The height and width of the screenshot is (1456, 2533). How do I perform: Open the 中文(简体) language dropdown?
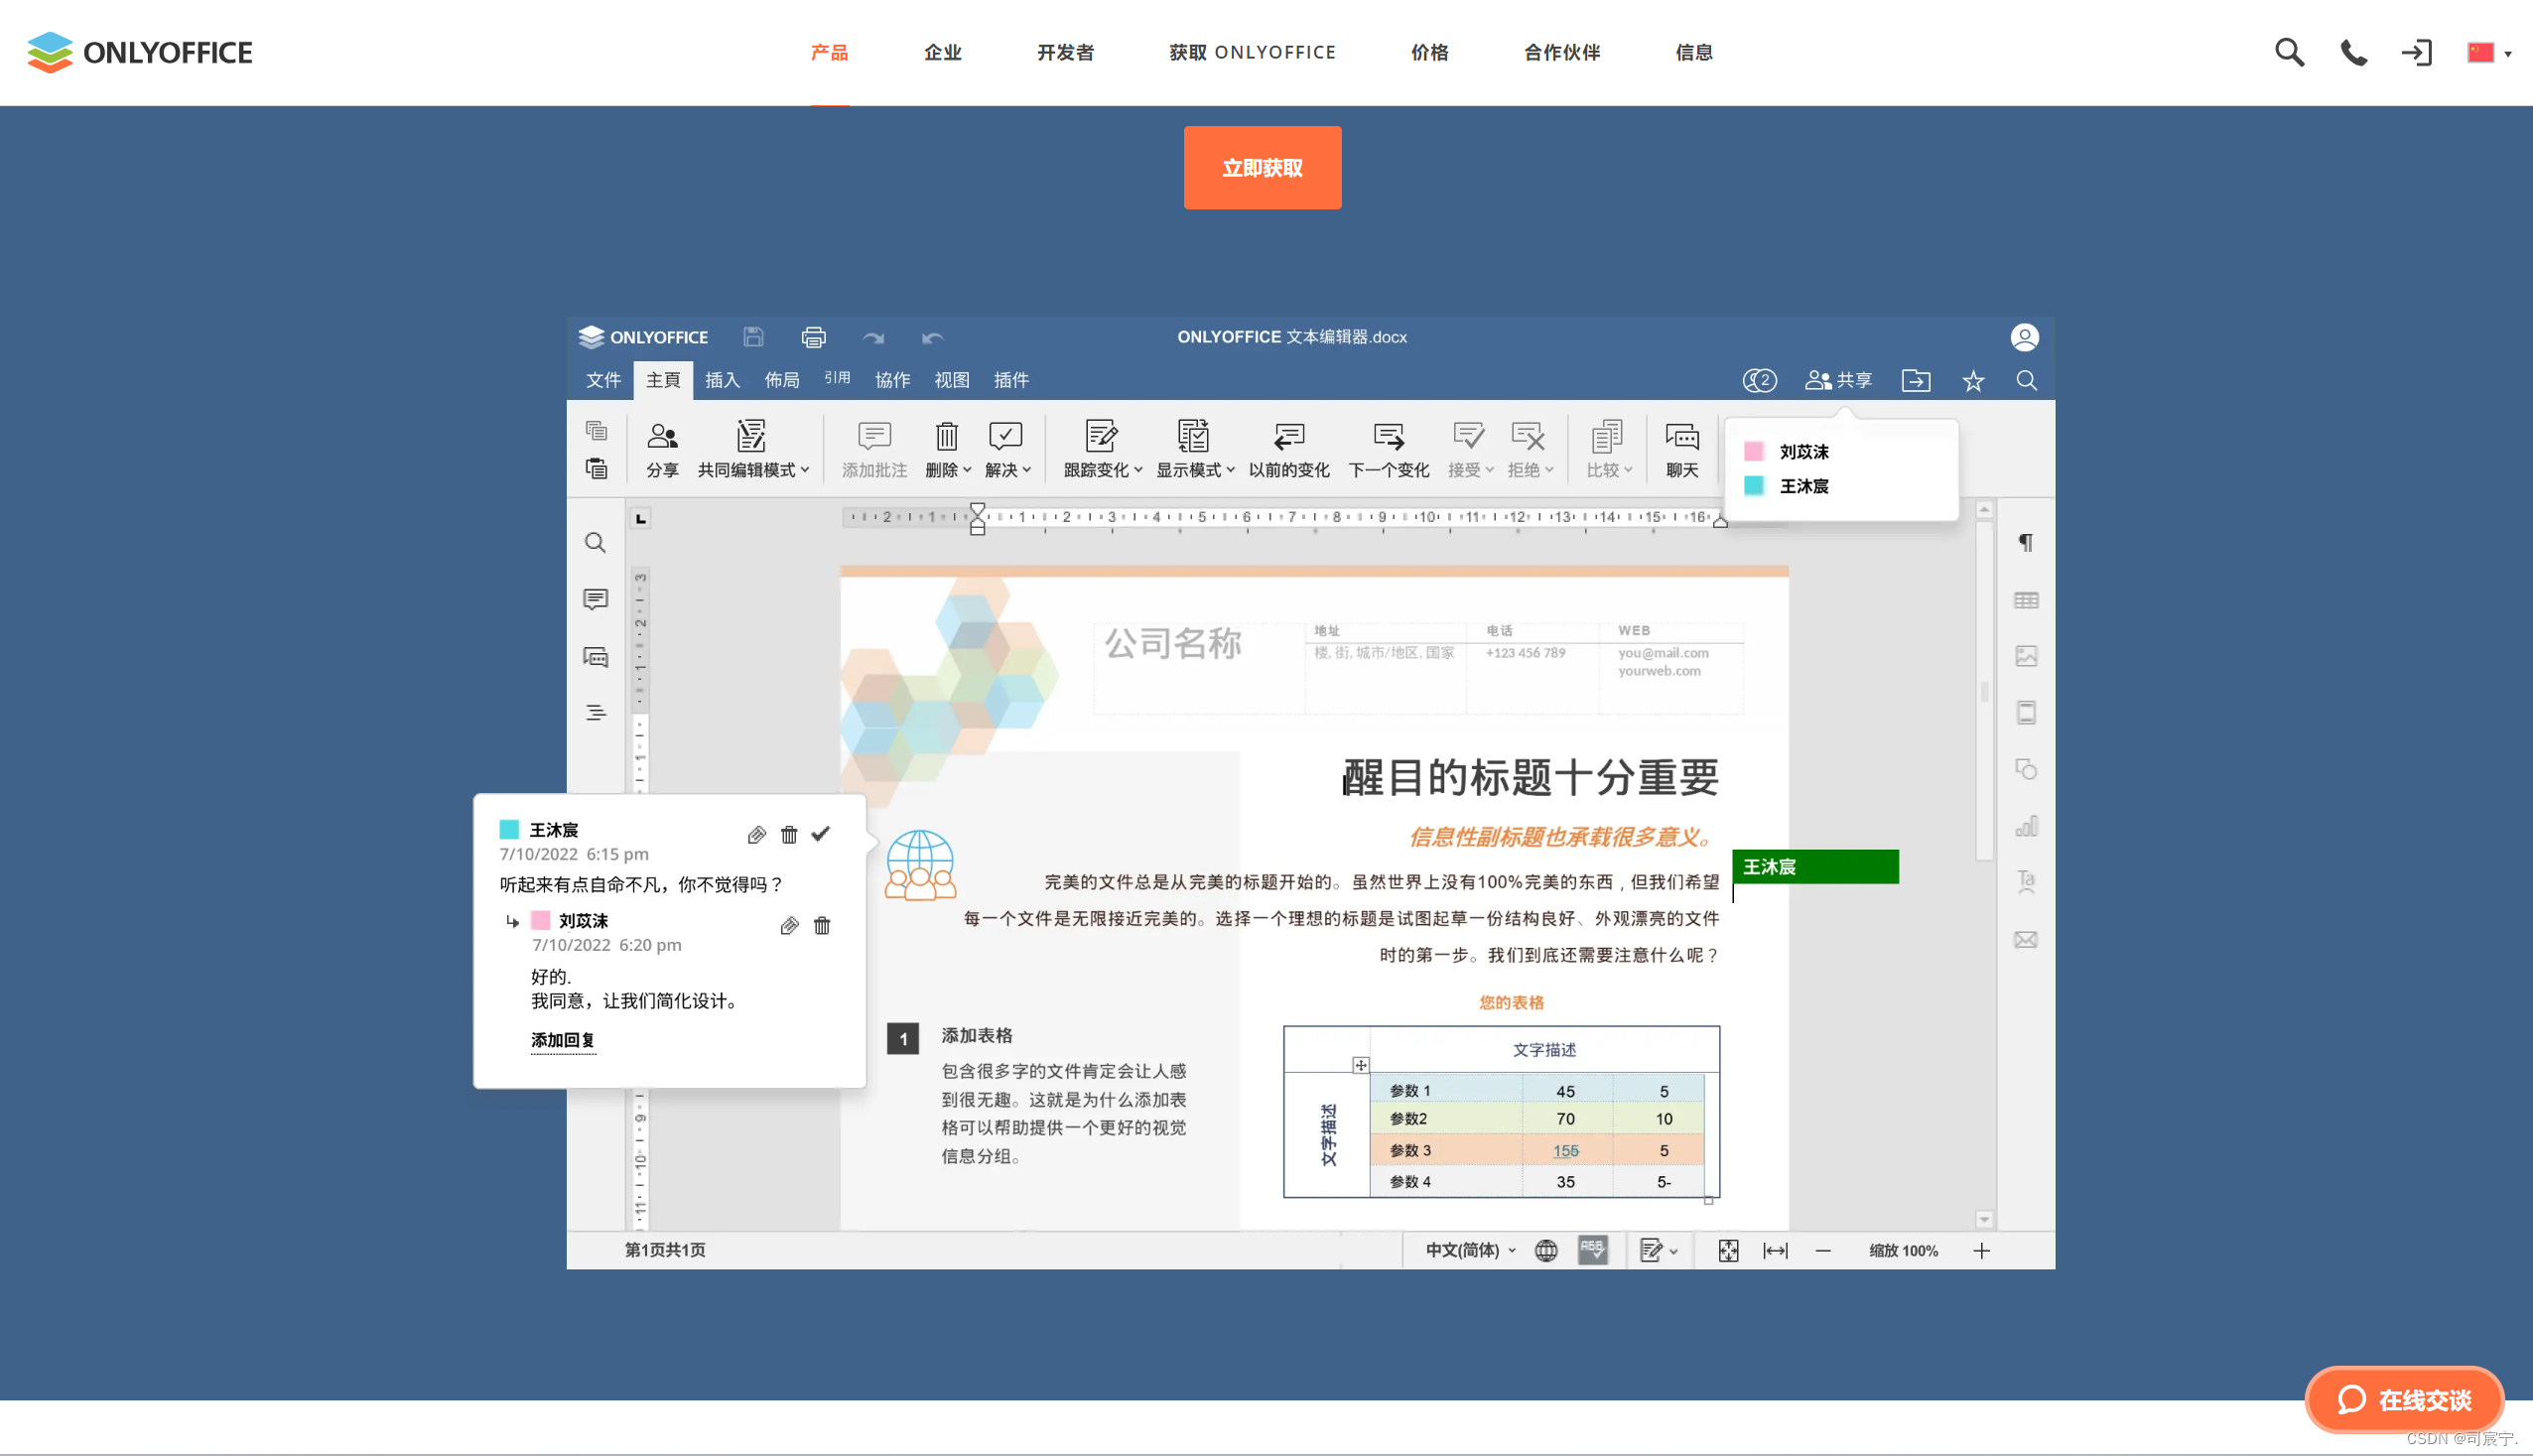[1470, 1250]
